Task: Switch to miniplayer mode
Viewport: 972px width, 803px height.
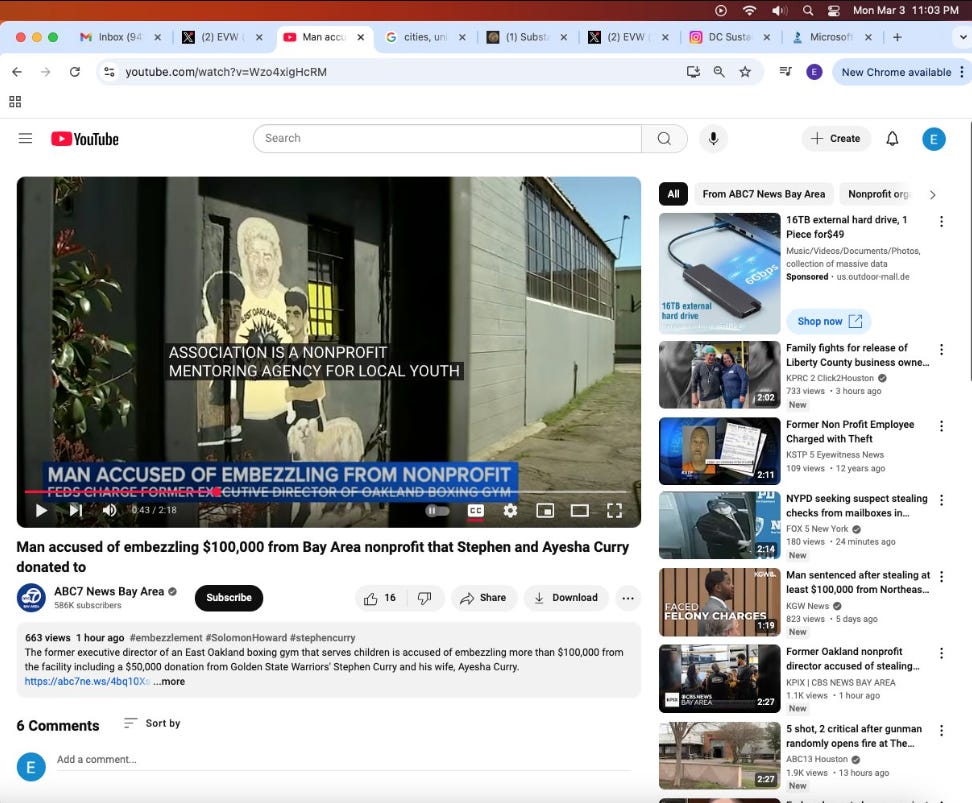Action: pyautogui.click(x=545, y=510)
